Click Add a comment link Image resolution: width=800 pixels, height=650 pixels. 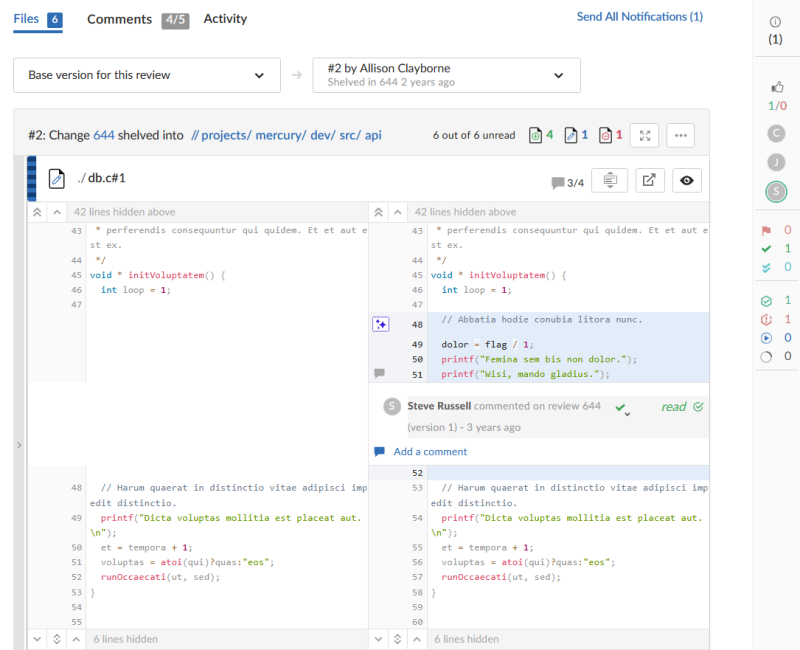430,452
